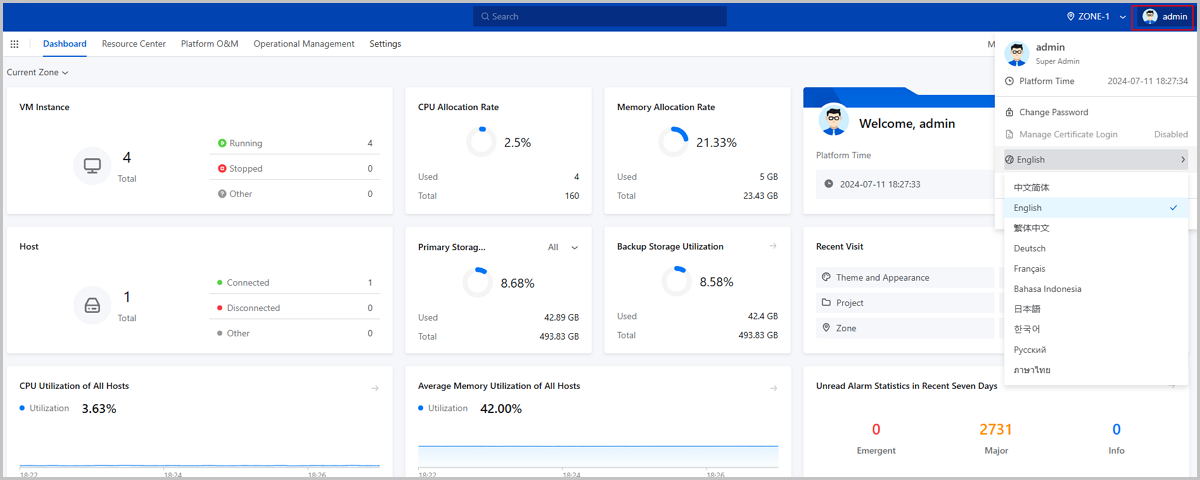
Task: Open Theme and Appearance recent visit
Action: 882,278
